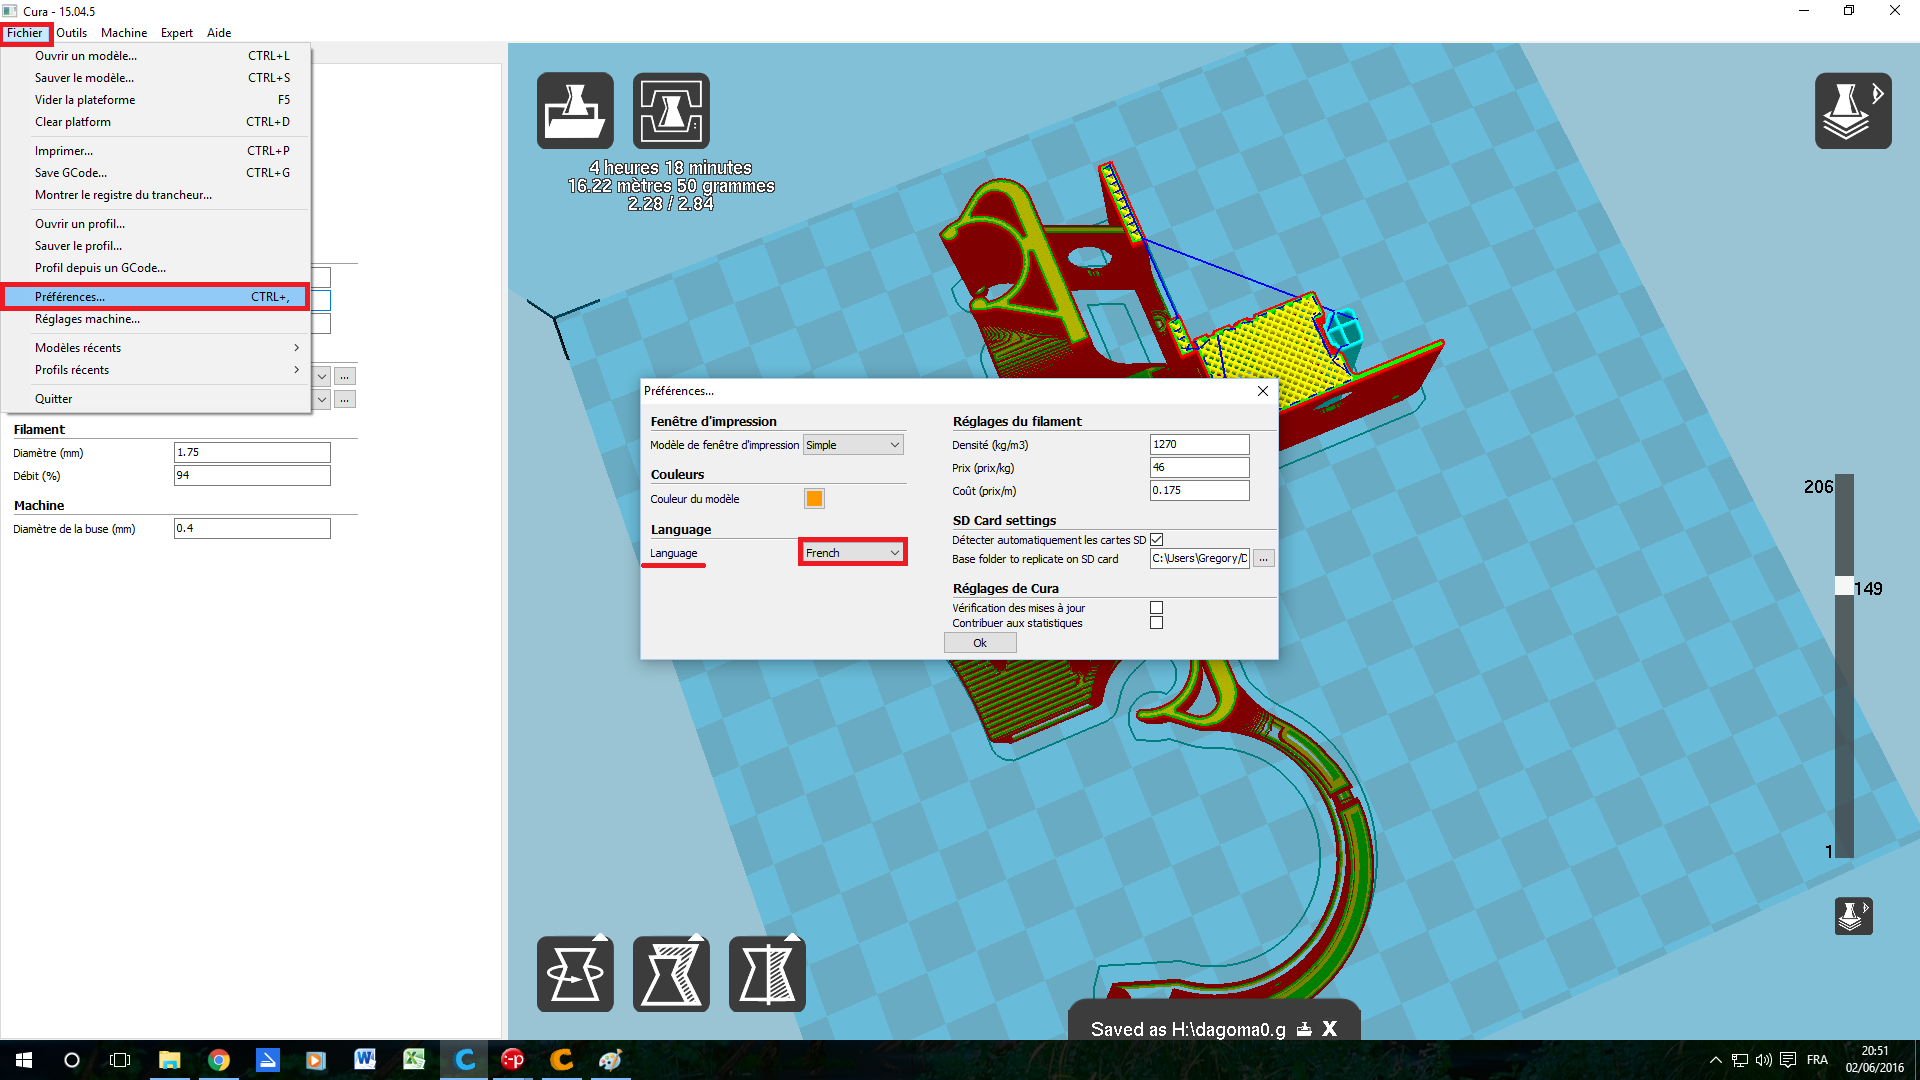Select the Rotate model tool
1920x1080 pixels.
[x=575, y=974]
